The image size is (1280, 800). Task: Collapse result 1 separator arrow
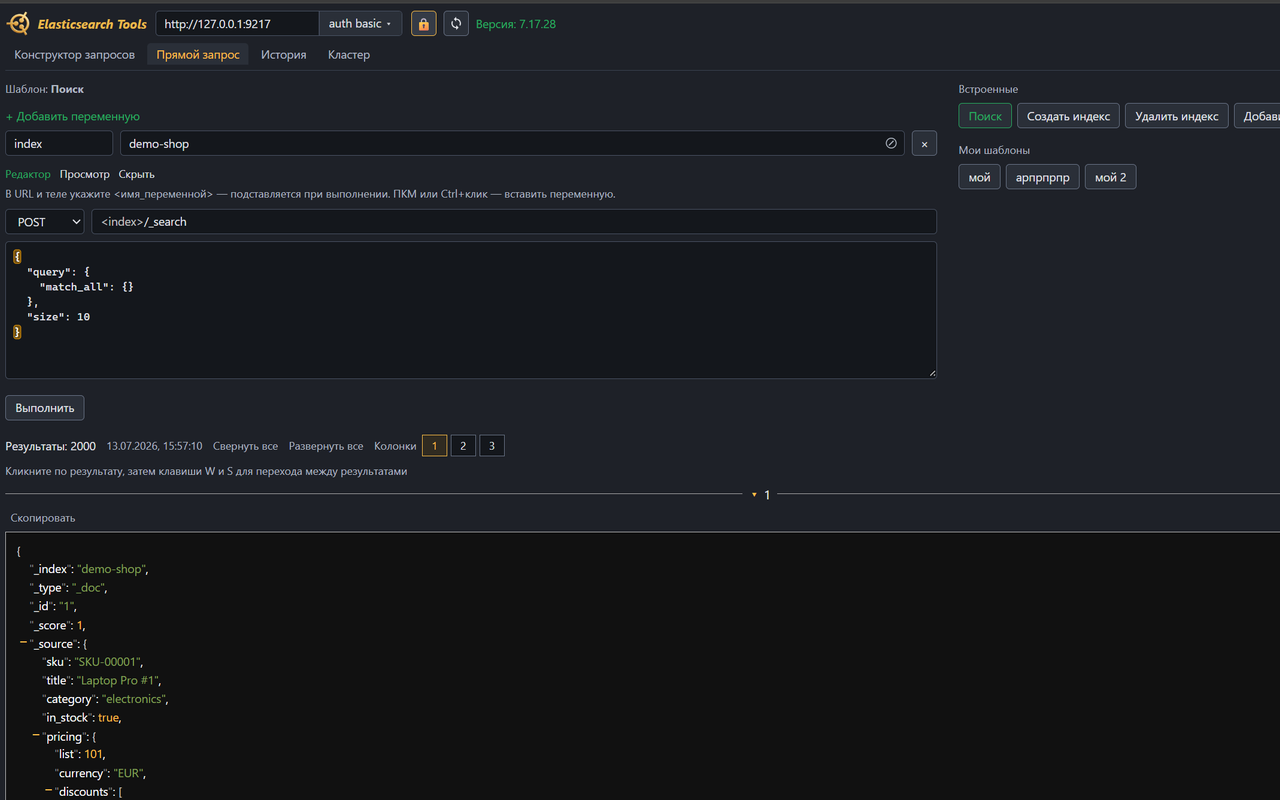(753, 494)
